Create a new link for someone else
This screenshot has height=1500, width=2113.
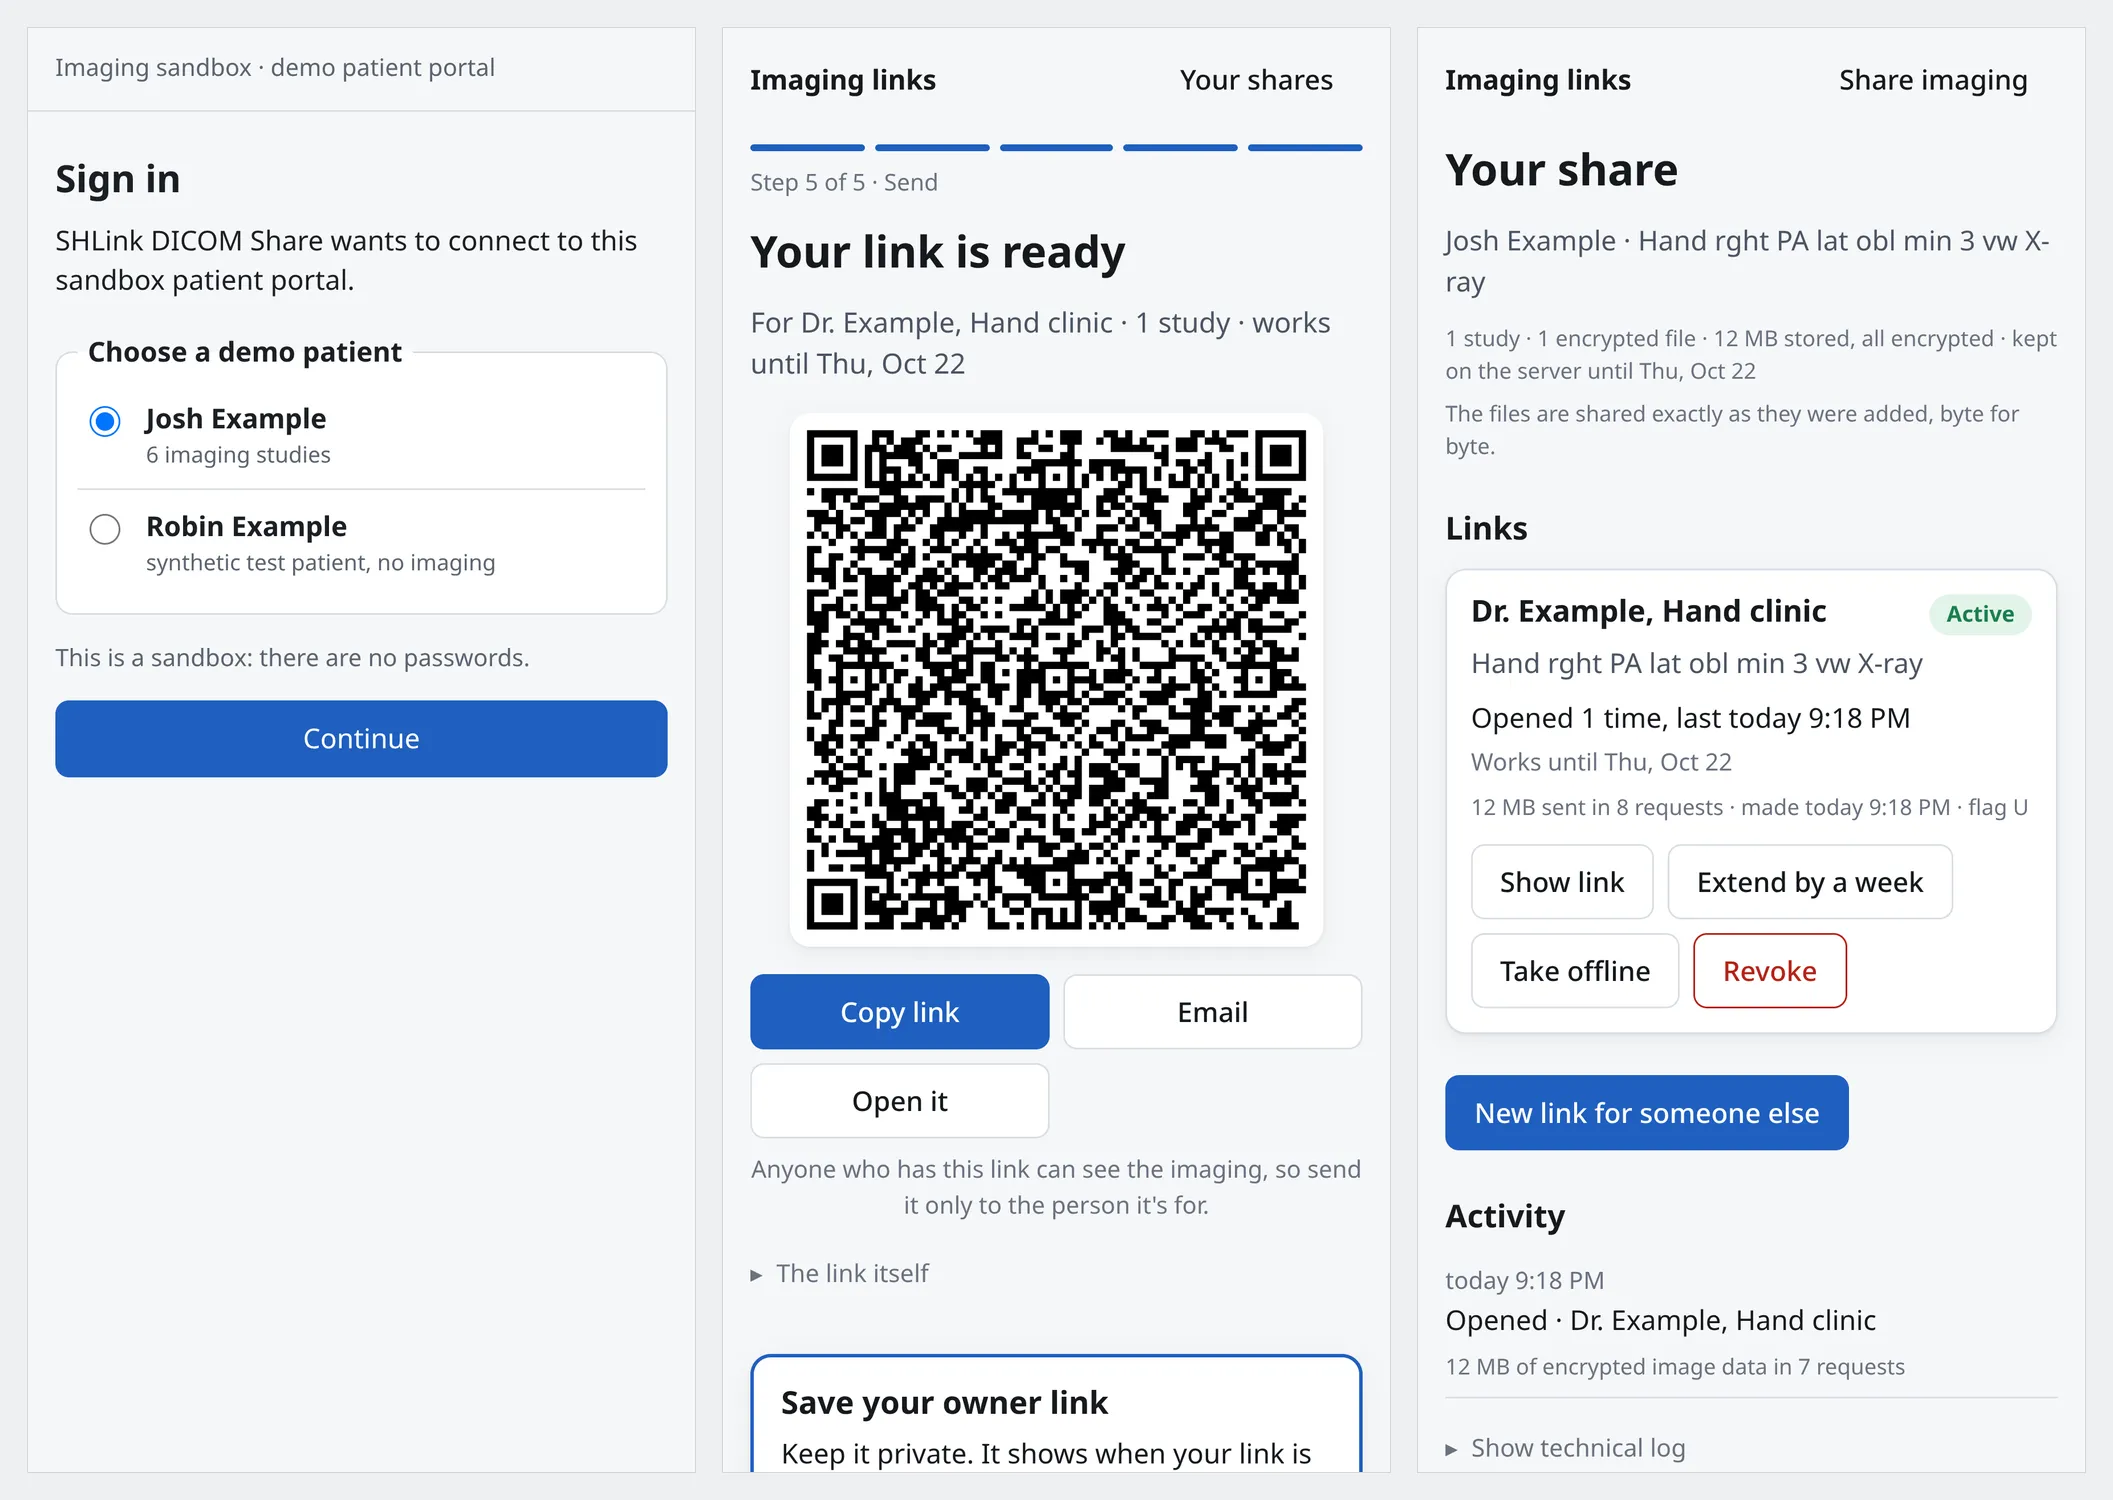tap(1647, 1113)
